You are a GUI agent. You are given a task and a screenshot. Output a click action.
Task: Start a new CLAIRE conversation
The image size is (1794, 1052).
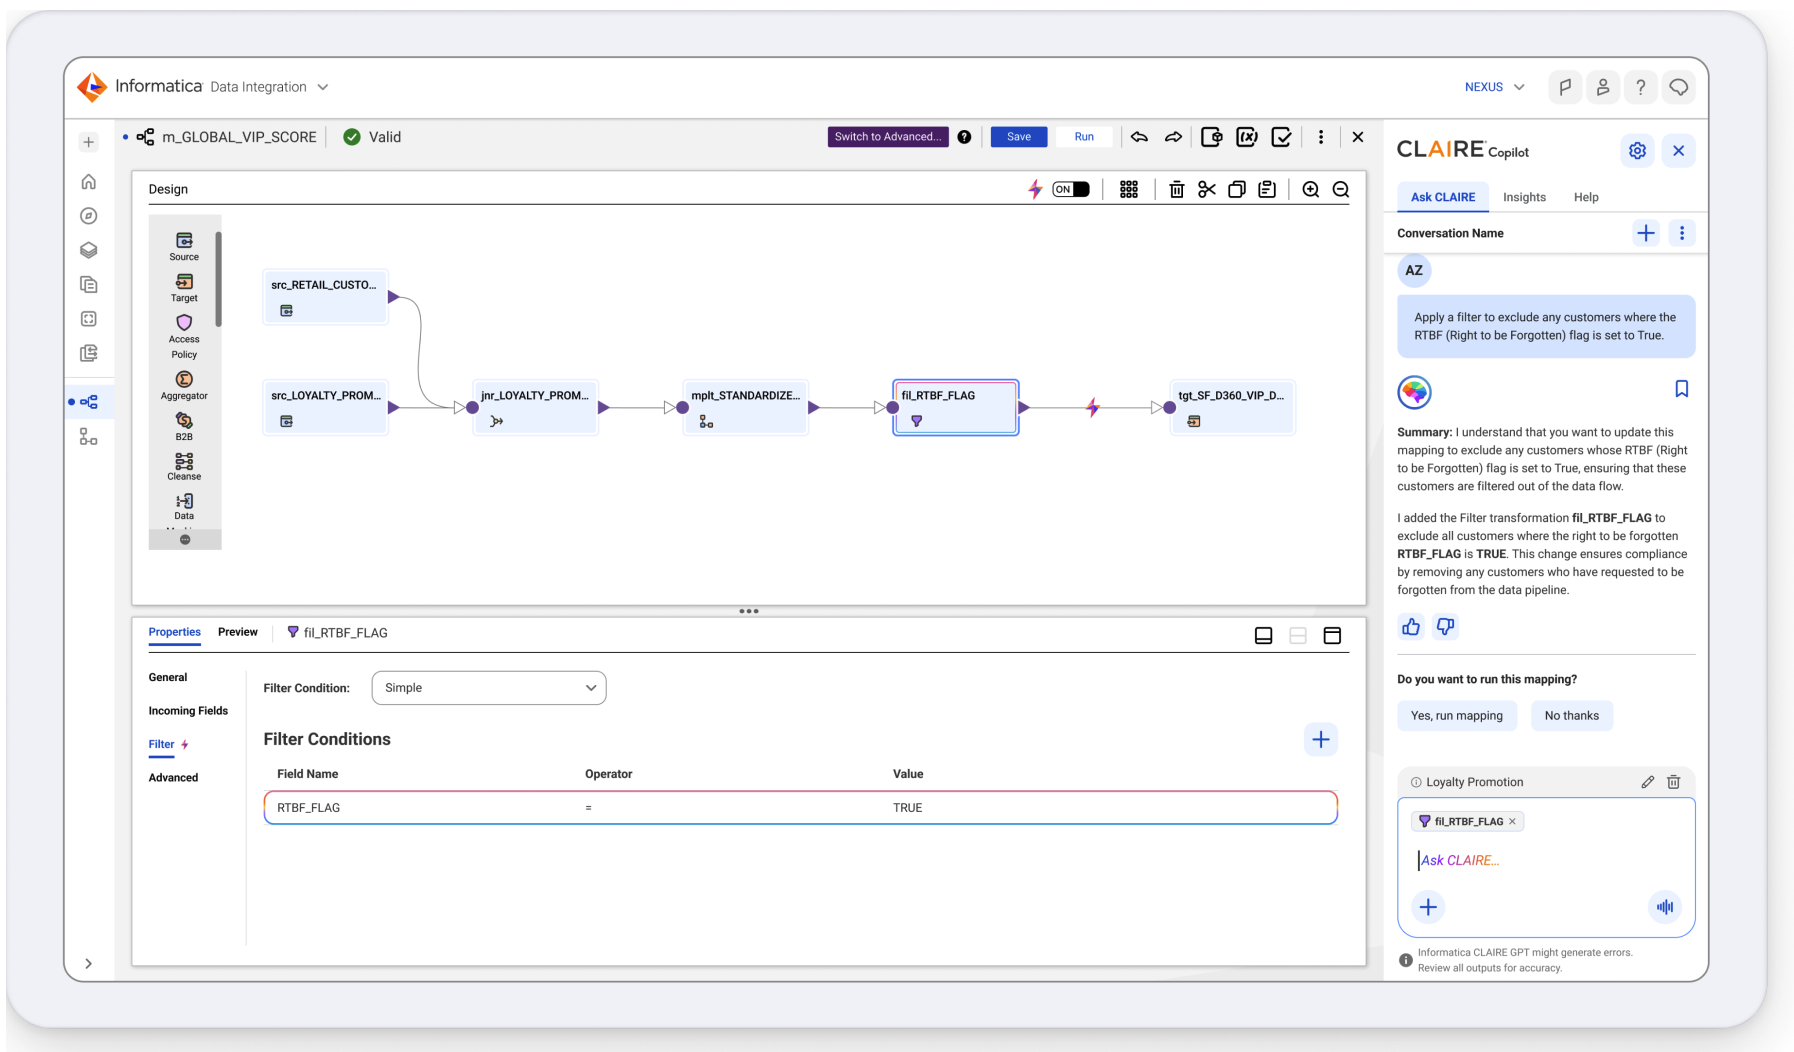[x=1645, y=233]
